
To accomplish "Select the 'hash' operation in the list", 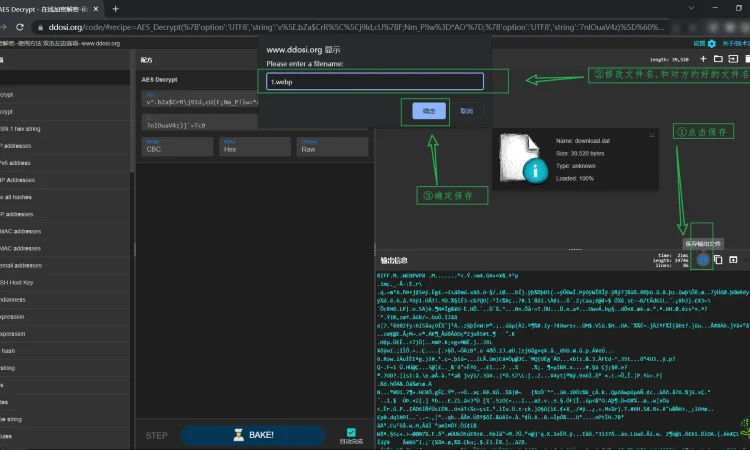I will coord(65,351).
